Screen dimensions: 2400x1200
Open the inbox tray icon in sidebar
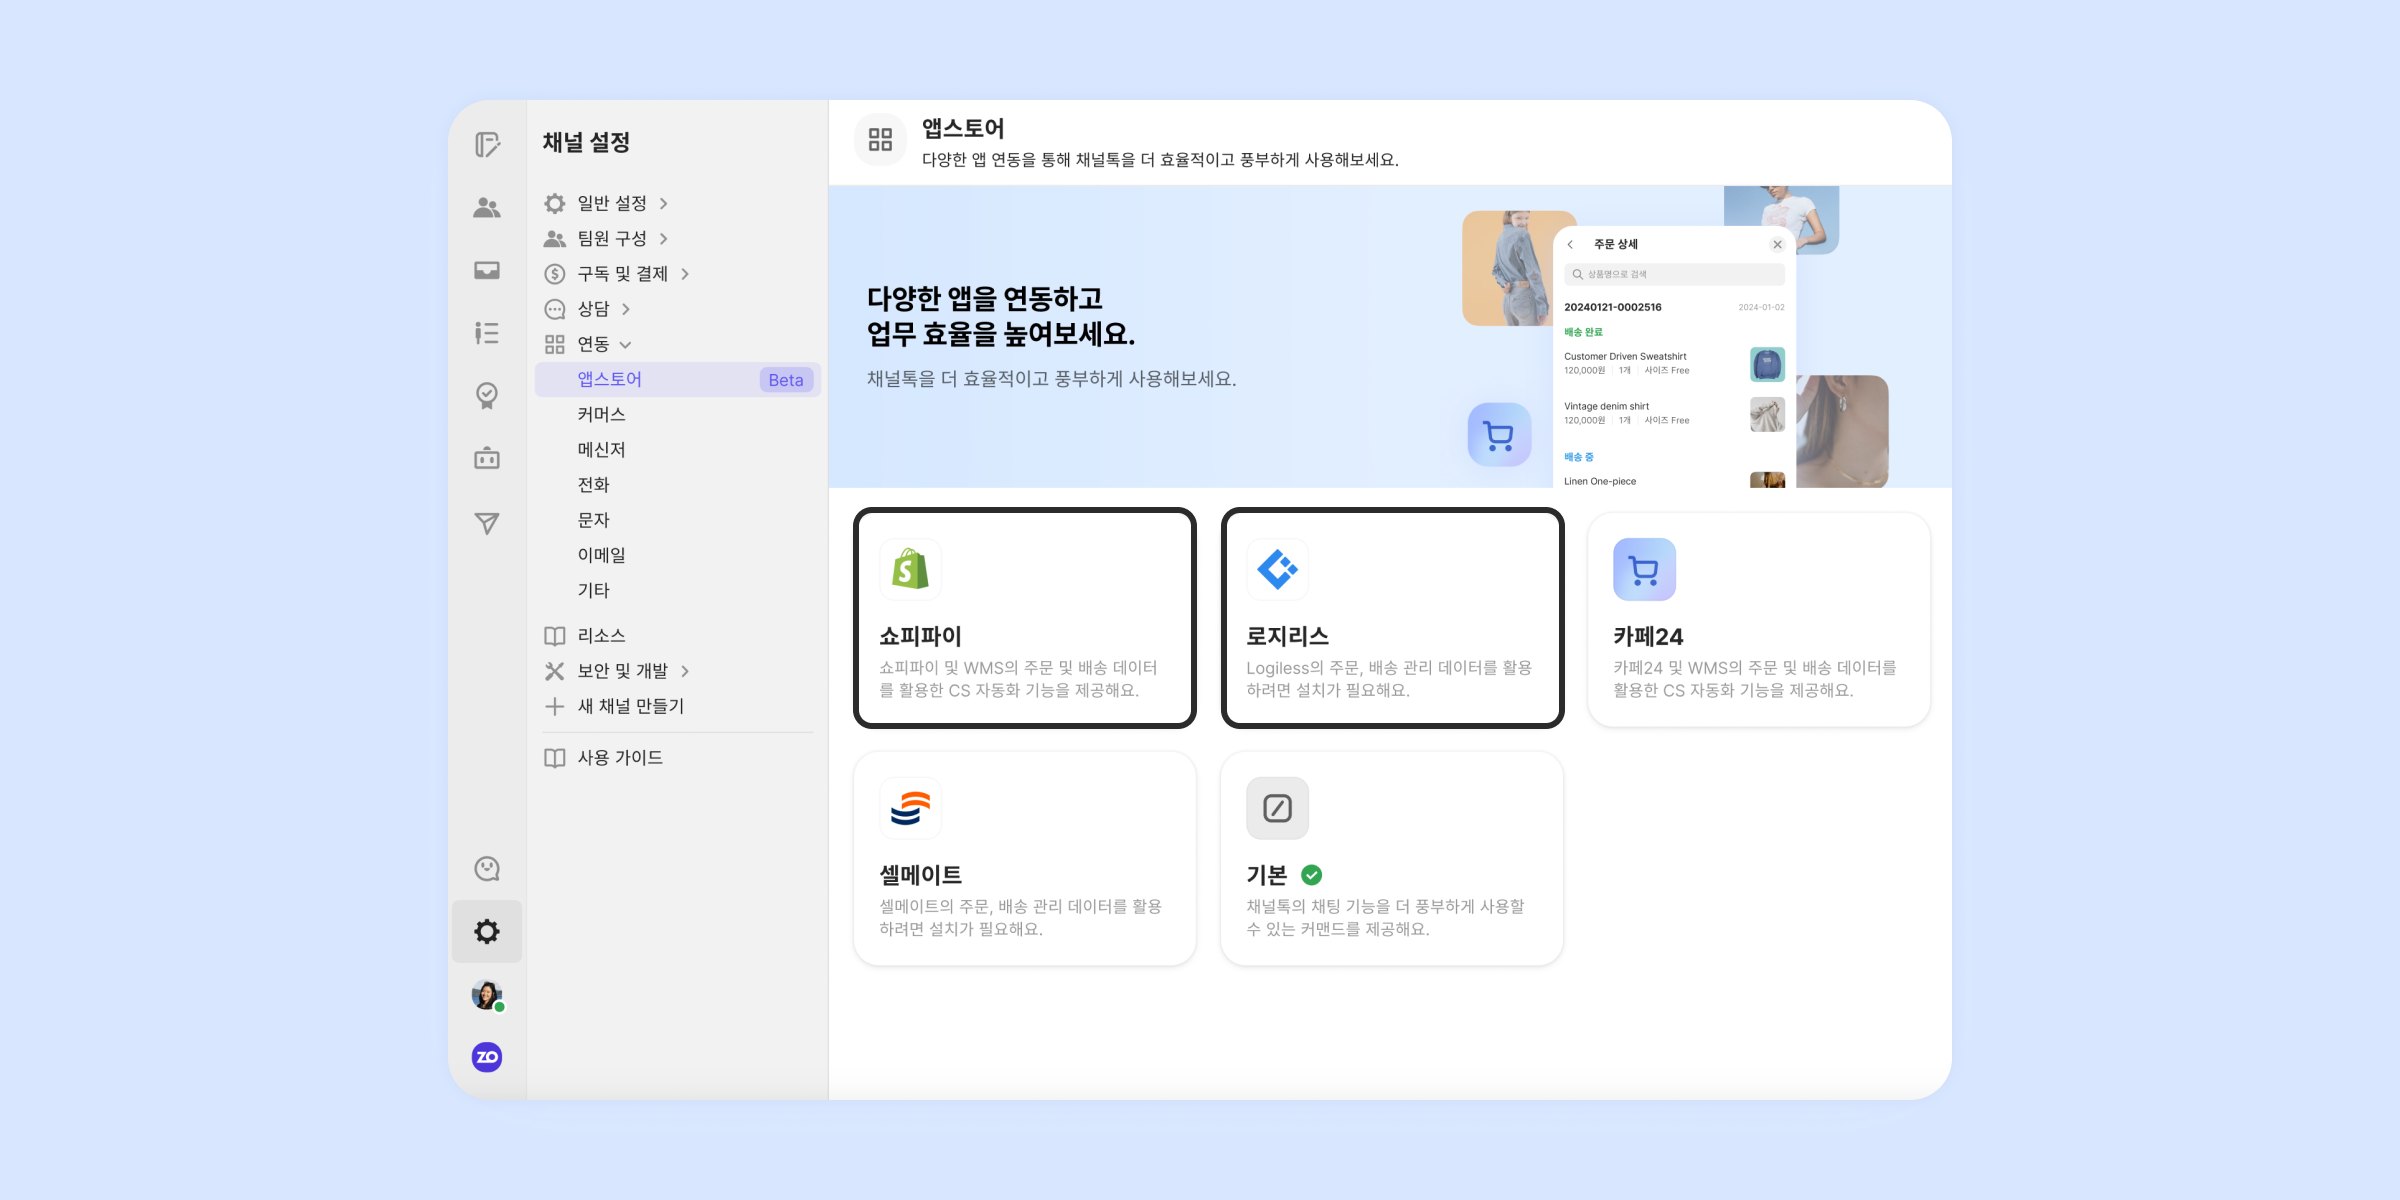pos(487,270)
